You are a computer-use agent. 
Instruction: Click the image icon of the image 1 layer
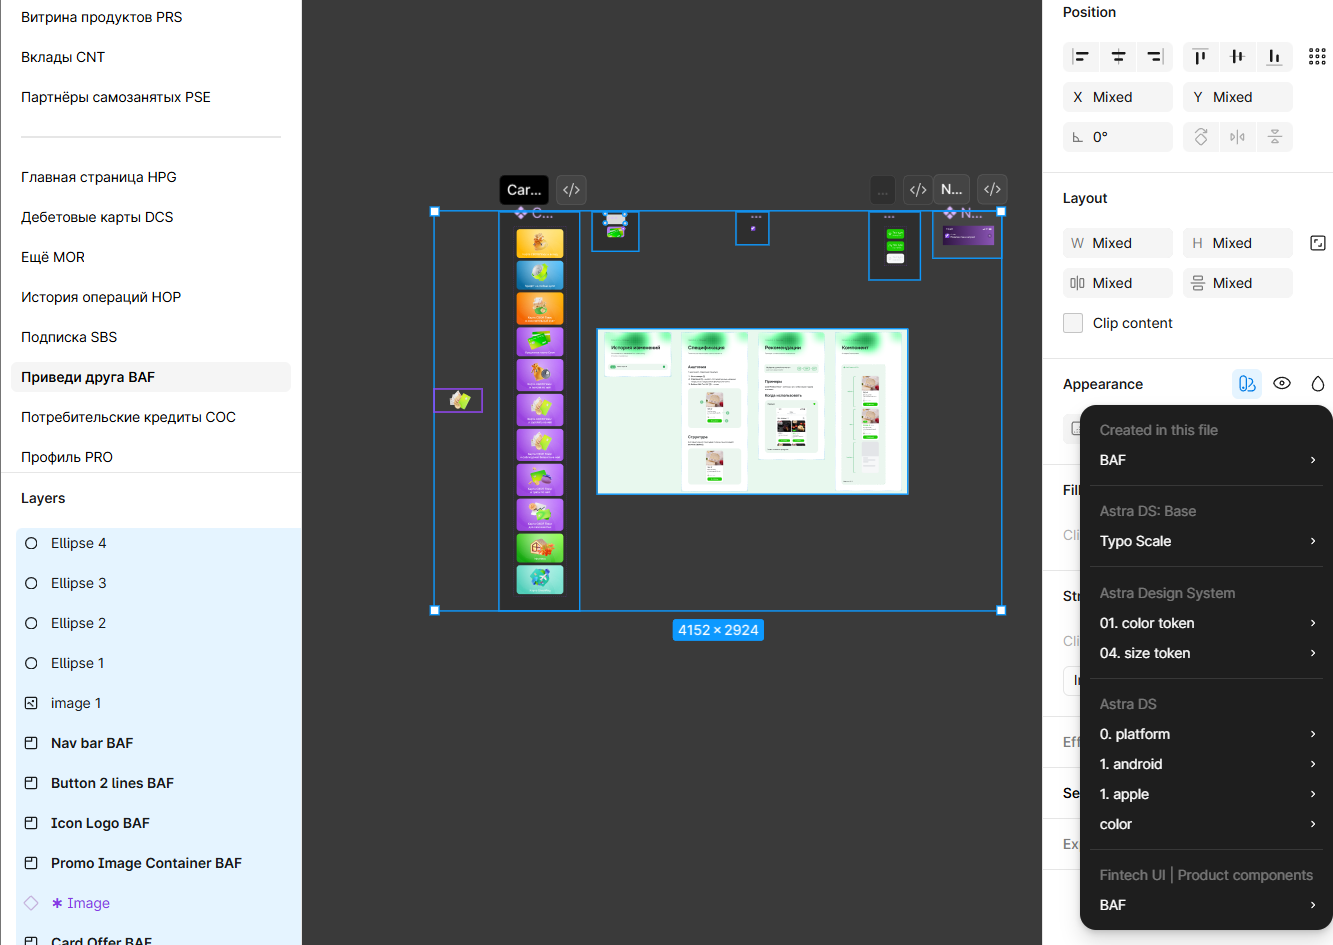(x=31, y=703)
